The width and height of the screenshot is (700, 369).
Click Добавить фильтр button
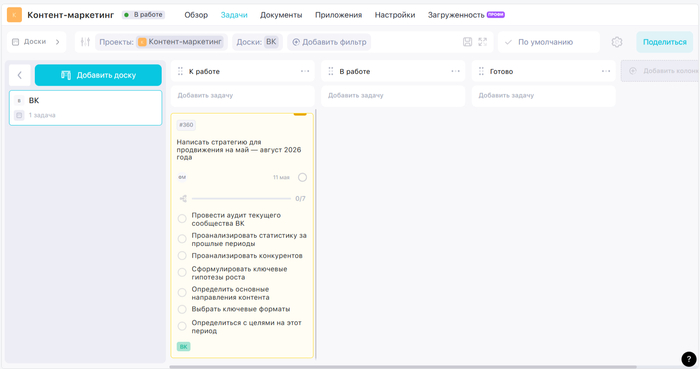tap(329, 42)
